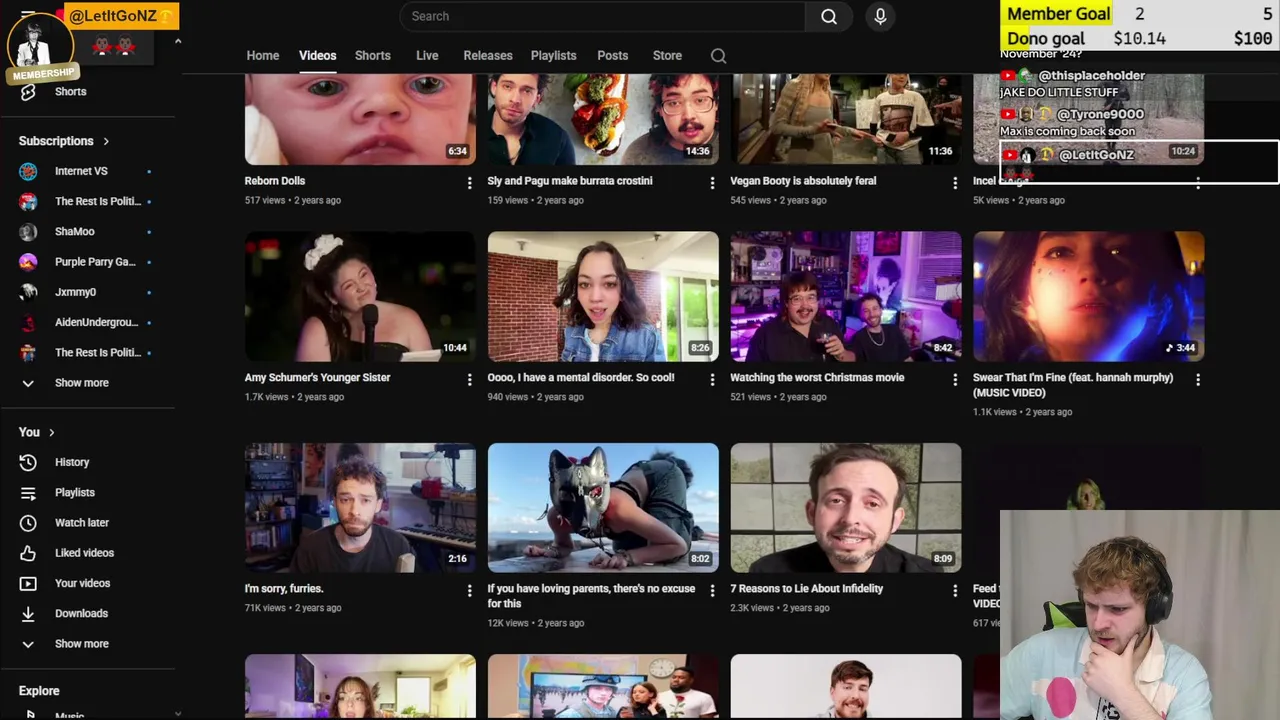Open options menu for Amy Schumer's Younger Sister

click(469, 380)
